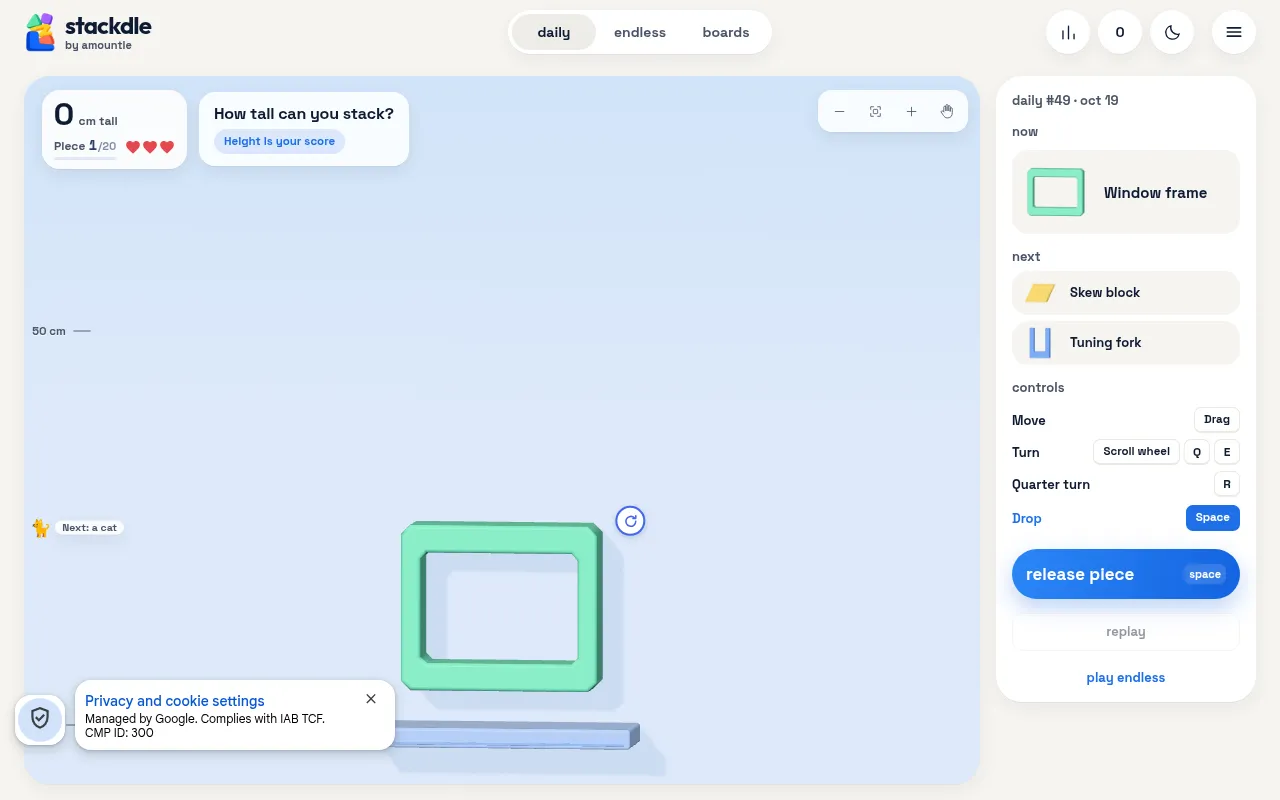Open the privacy shield icon

click(x=40, y=719)
